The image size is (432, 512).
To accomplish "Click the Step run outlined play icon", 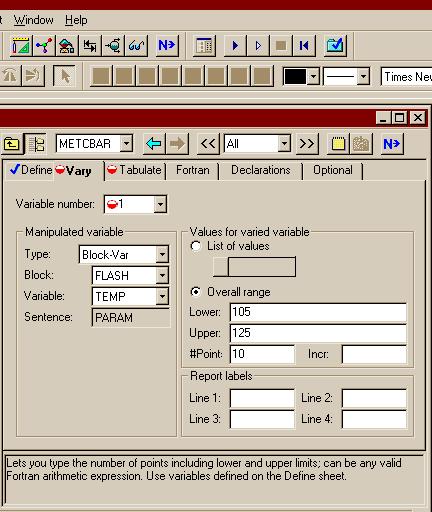I will click(258, 45).
